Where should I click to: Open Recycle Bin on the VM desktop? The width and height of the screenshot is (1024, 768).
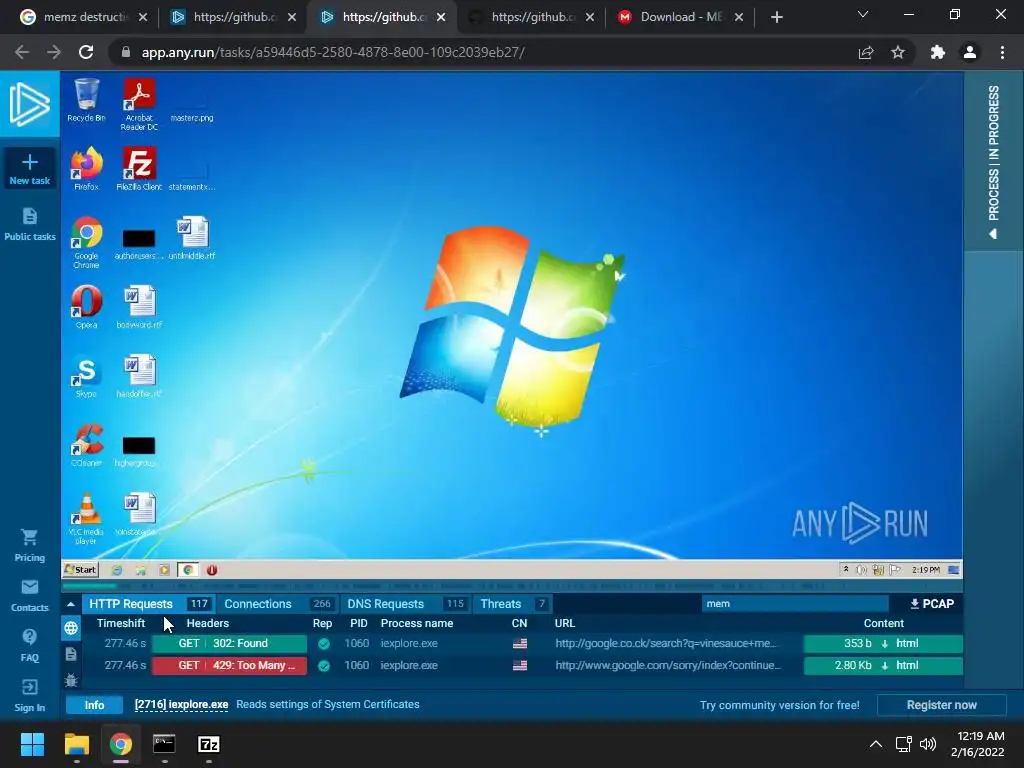pyautogui.click(x=86, y=101)
